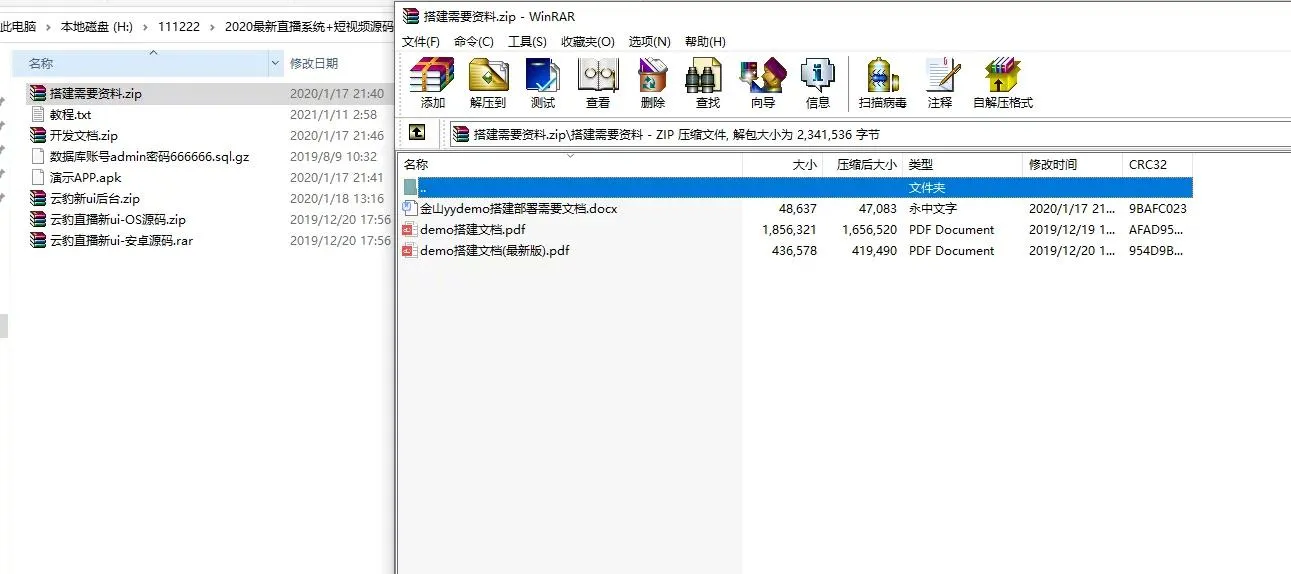Image resolution: width=1291 pixels, height=574 pixels.
Task: Click size value 1,856,321
Action: [789, 229]
